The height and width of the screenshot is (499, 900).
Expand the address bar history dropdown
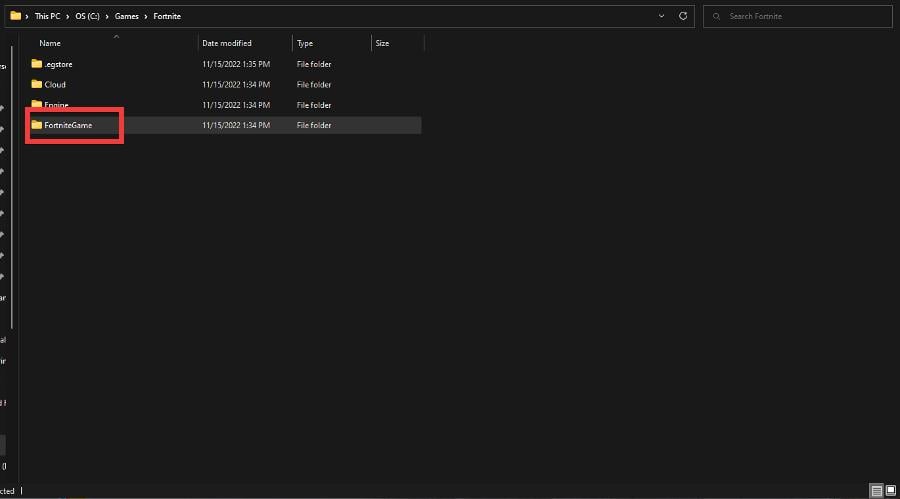661,16
